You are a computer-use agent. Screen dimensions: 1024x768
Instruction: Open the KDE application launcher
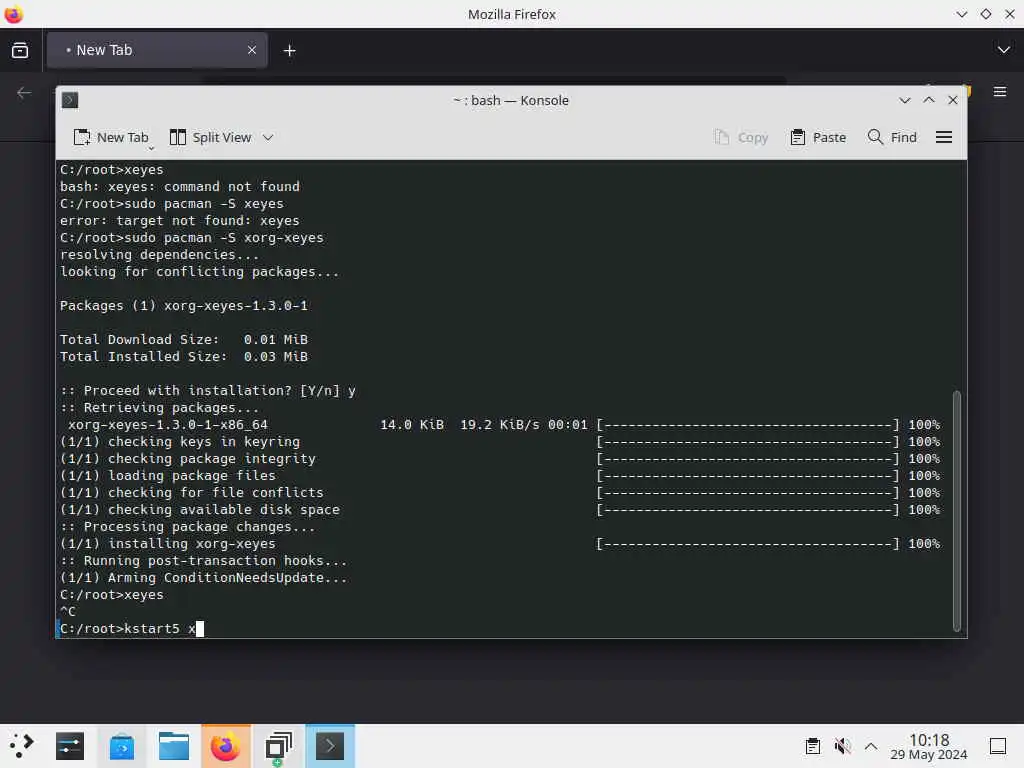pyautogui.click(x=22, y=746)
